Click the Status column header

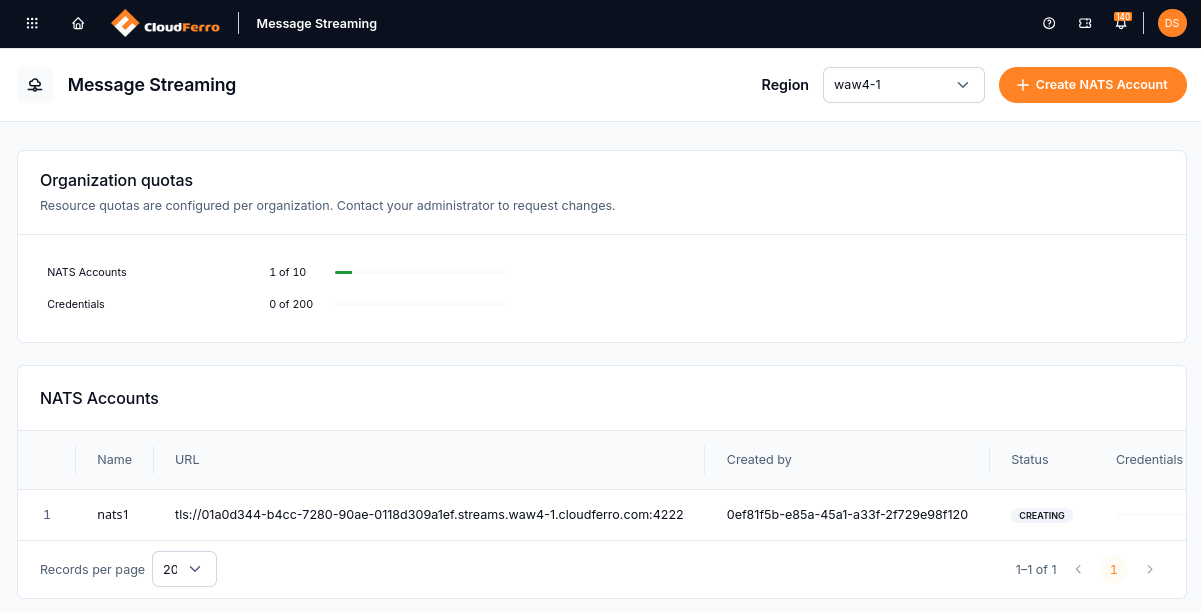pyautogui.click(x=1030, y=460)
